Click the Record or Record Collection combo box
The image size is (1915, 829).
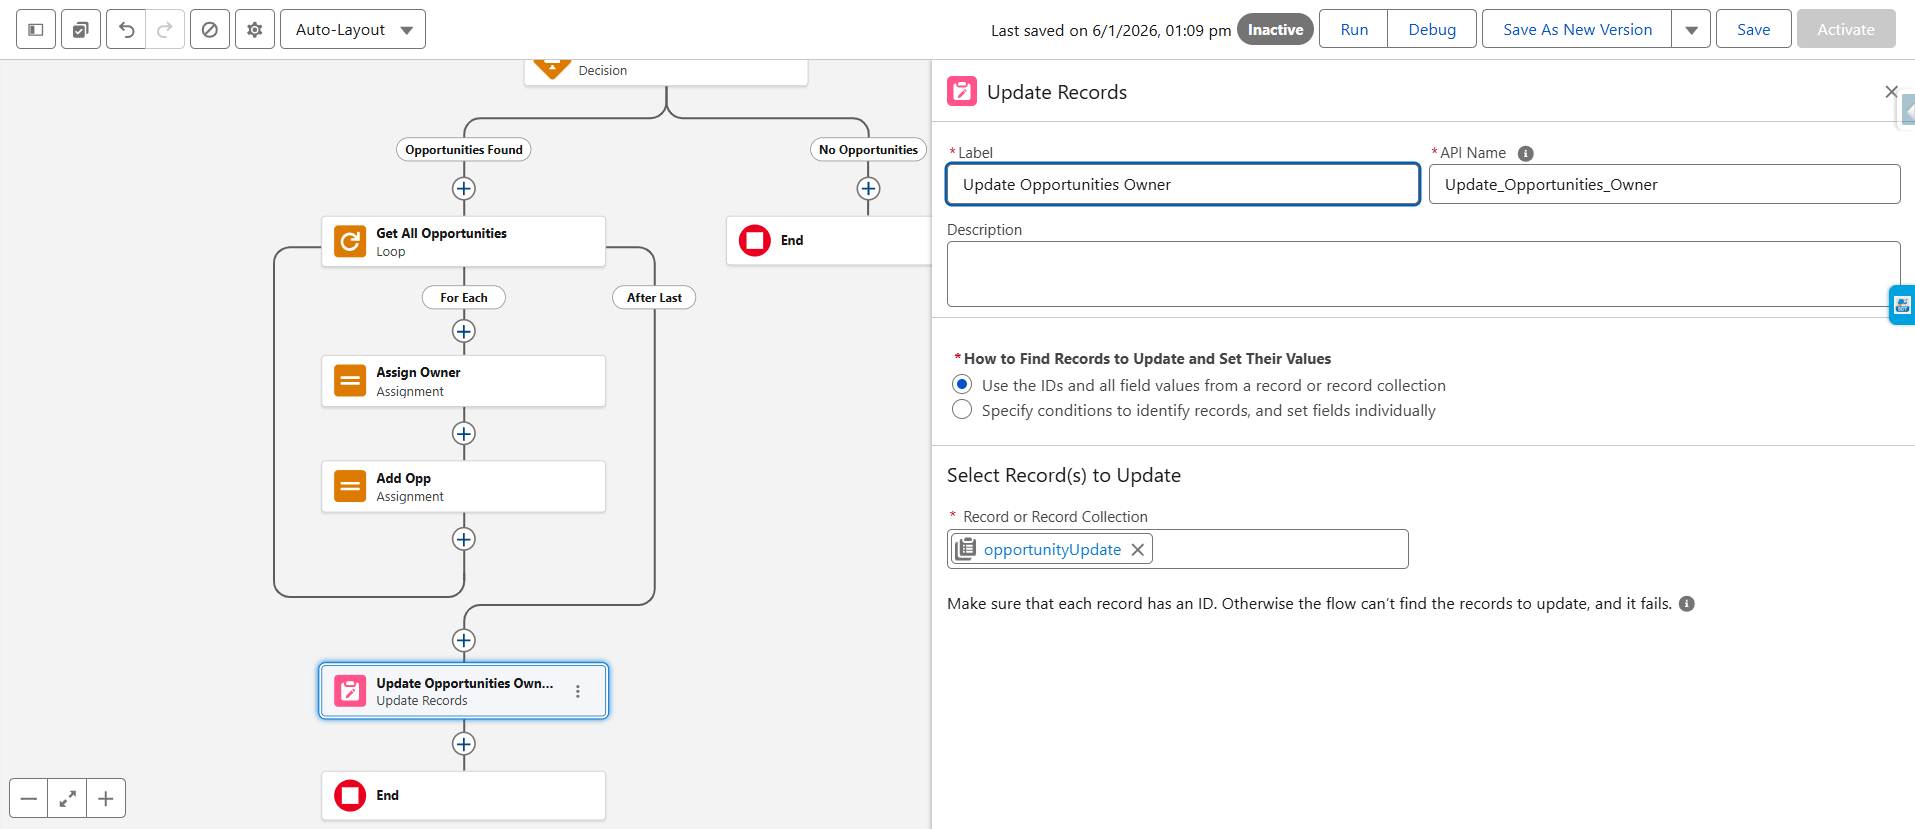pyautogui.click(x=1279, y=549)
